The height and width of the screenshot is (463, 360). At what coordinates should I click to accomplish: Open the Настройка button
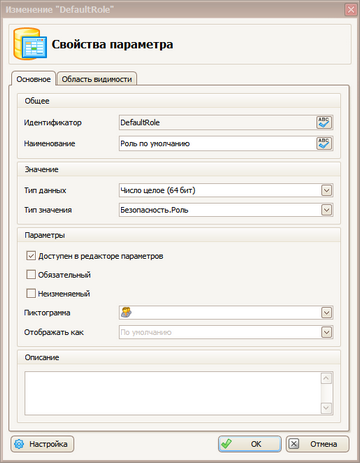[x=42, y=444]
